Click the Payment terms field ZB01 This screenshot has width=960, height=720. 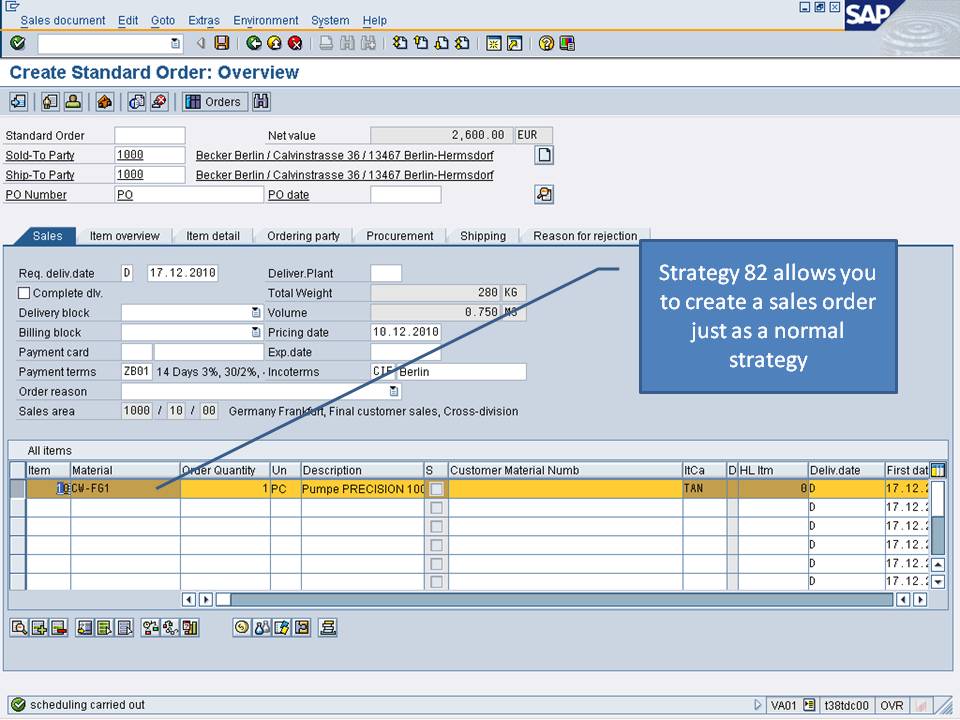pos(137,372)
